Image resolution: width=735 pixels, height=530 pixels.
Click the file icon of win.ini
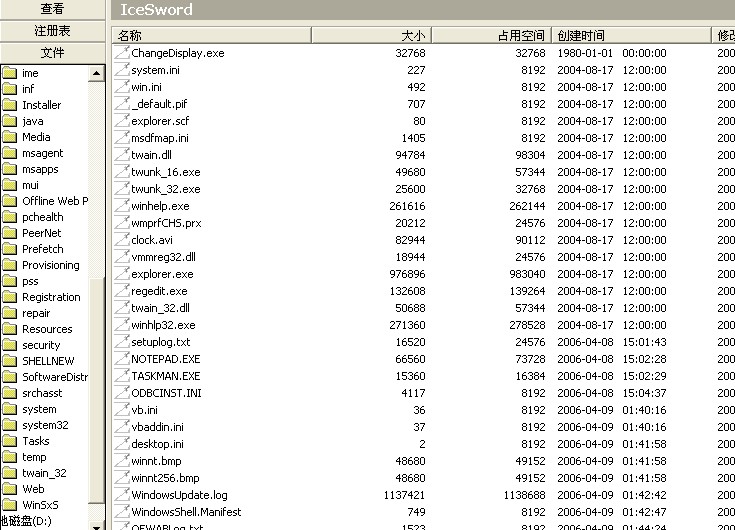click(122, 86)
